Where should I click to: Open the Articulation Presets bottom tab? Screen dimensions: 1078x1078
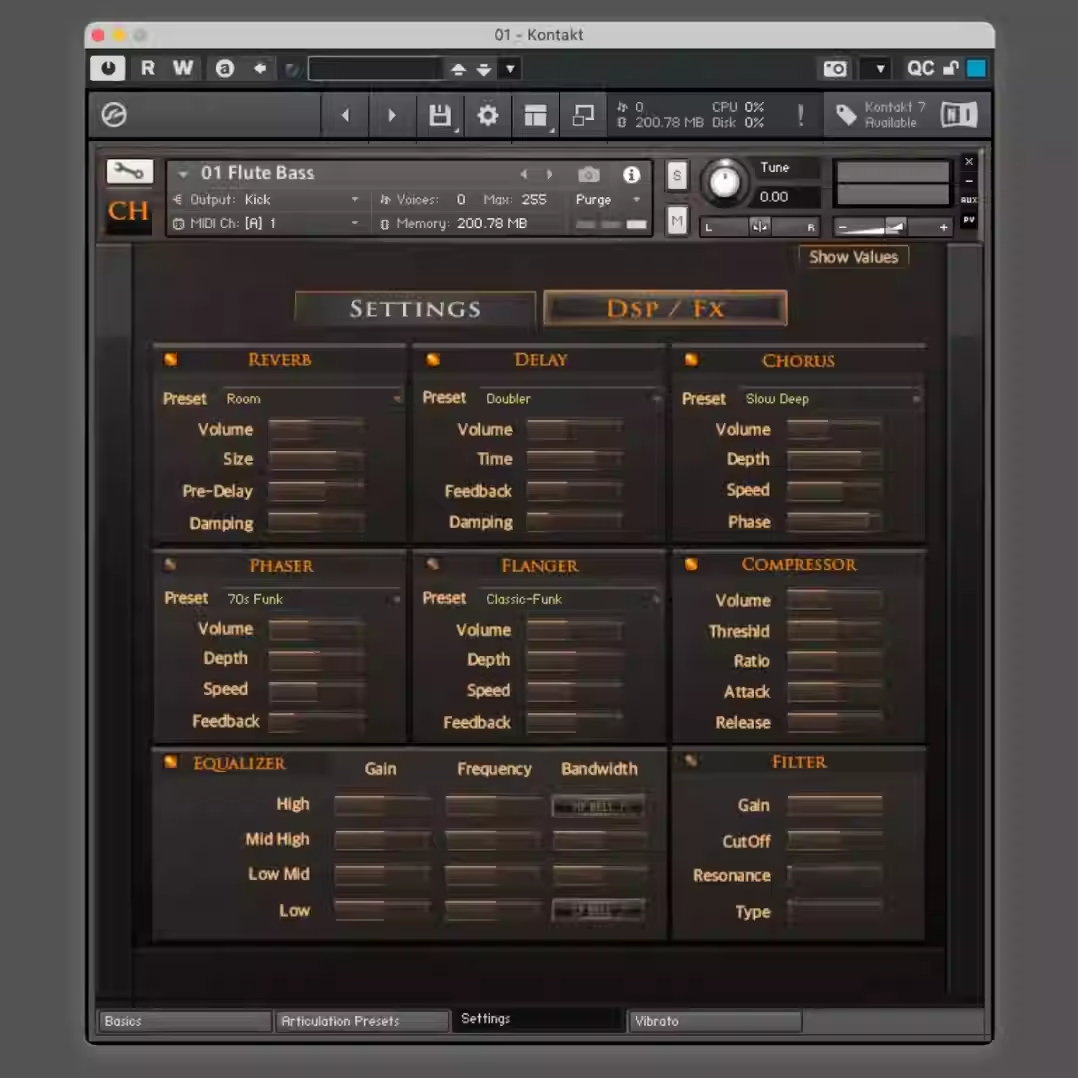pyautogui.click(x=362, y=1021)
